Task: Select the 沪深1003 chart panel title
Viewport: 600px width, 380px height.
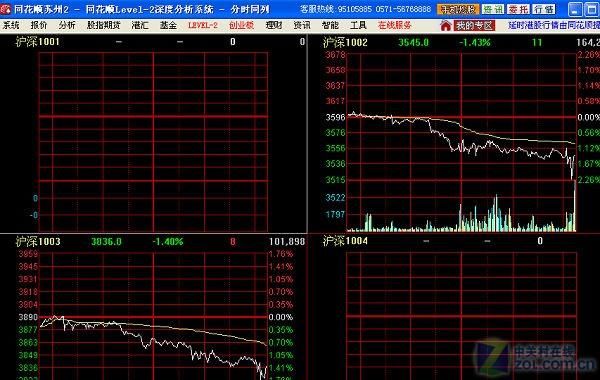Action: (x=38, y=241)
